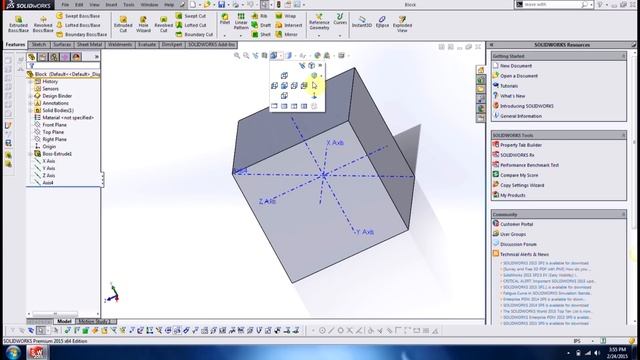
Task: Open the File menu
Action: tap(65, 4)
